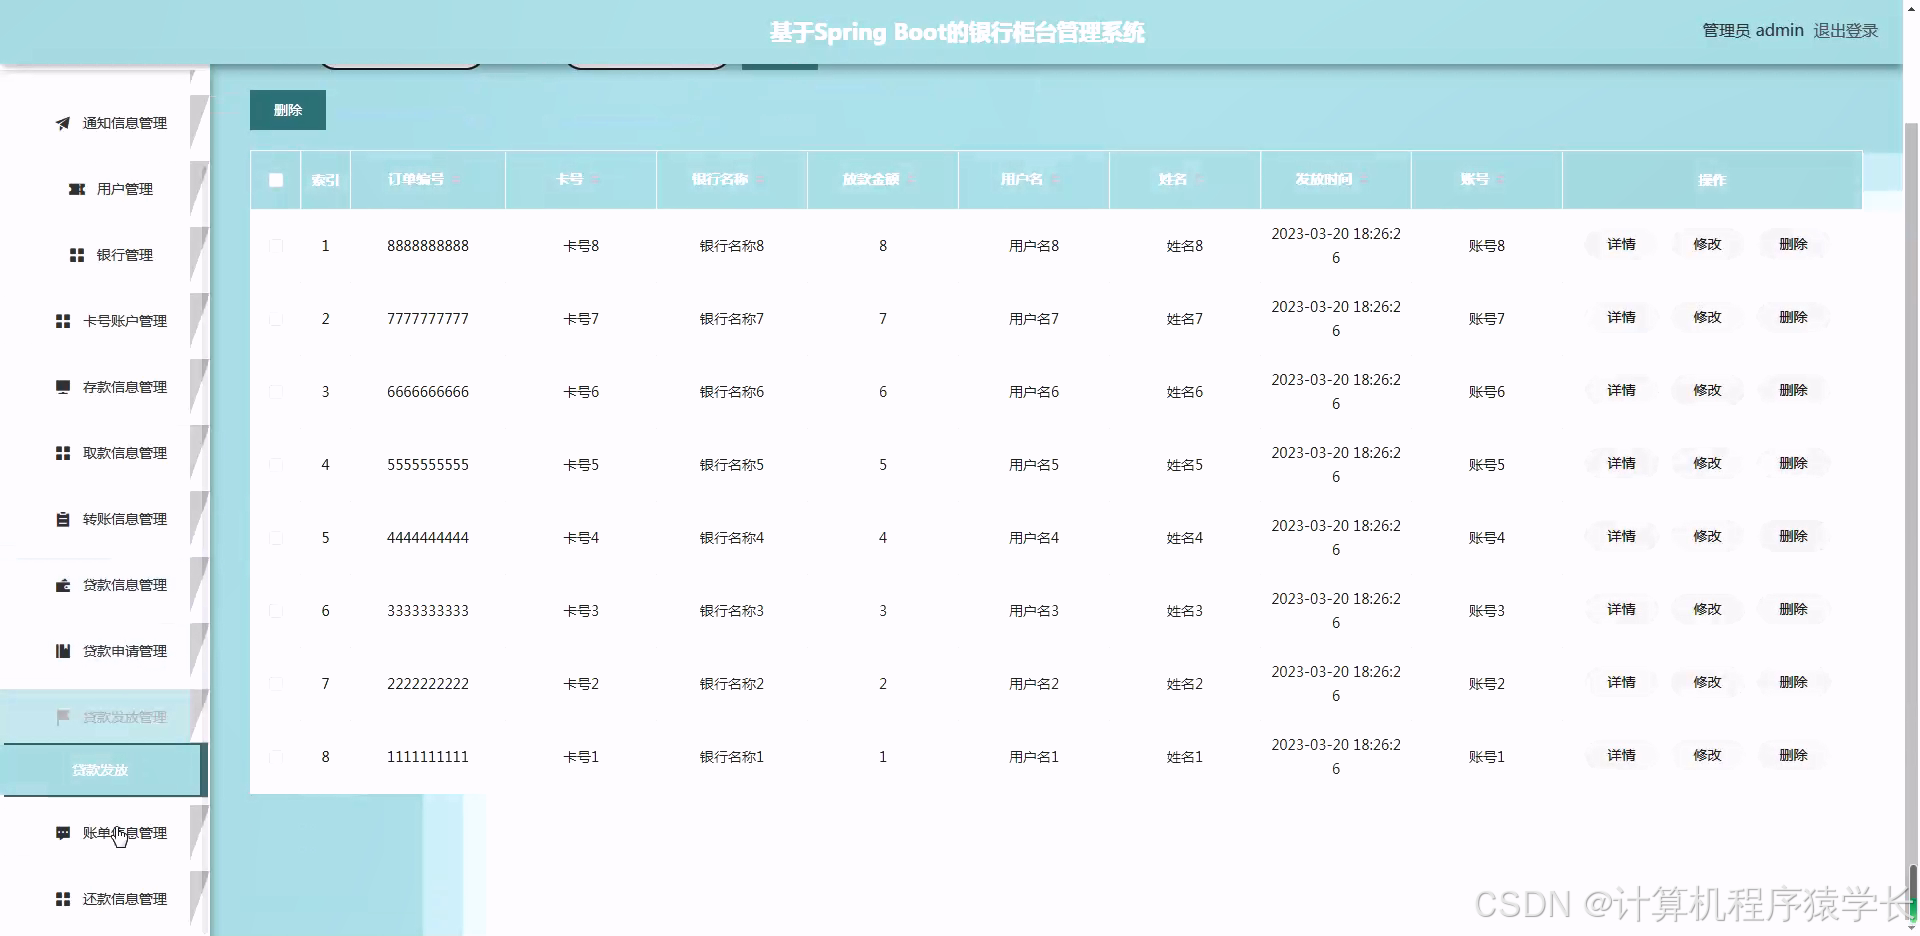Select the 卡号账户管理 icon
Image resolution: width=1920 pixels, height=936 pixels.
(62, 320)
